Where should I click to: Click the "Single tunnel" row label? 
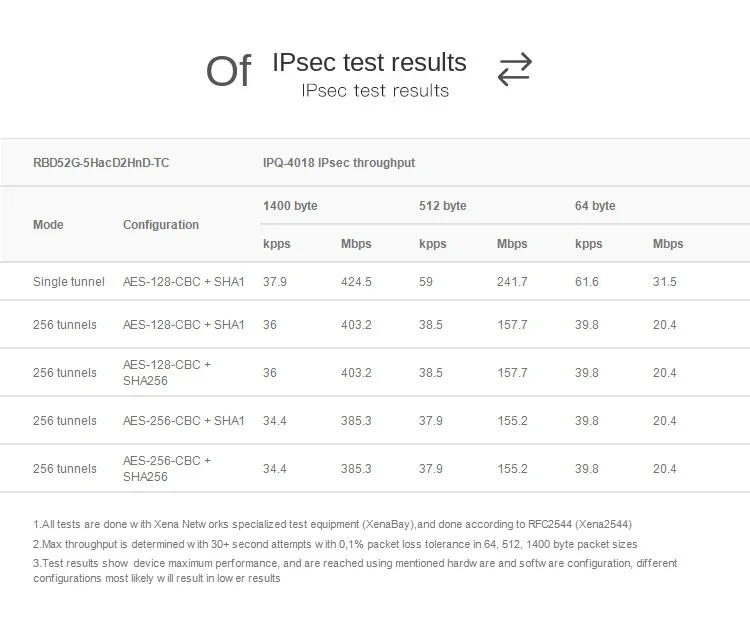[x=69, y=282]
